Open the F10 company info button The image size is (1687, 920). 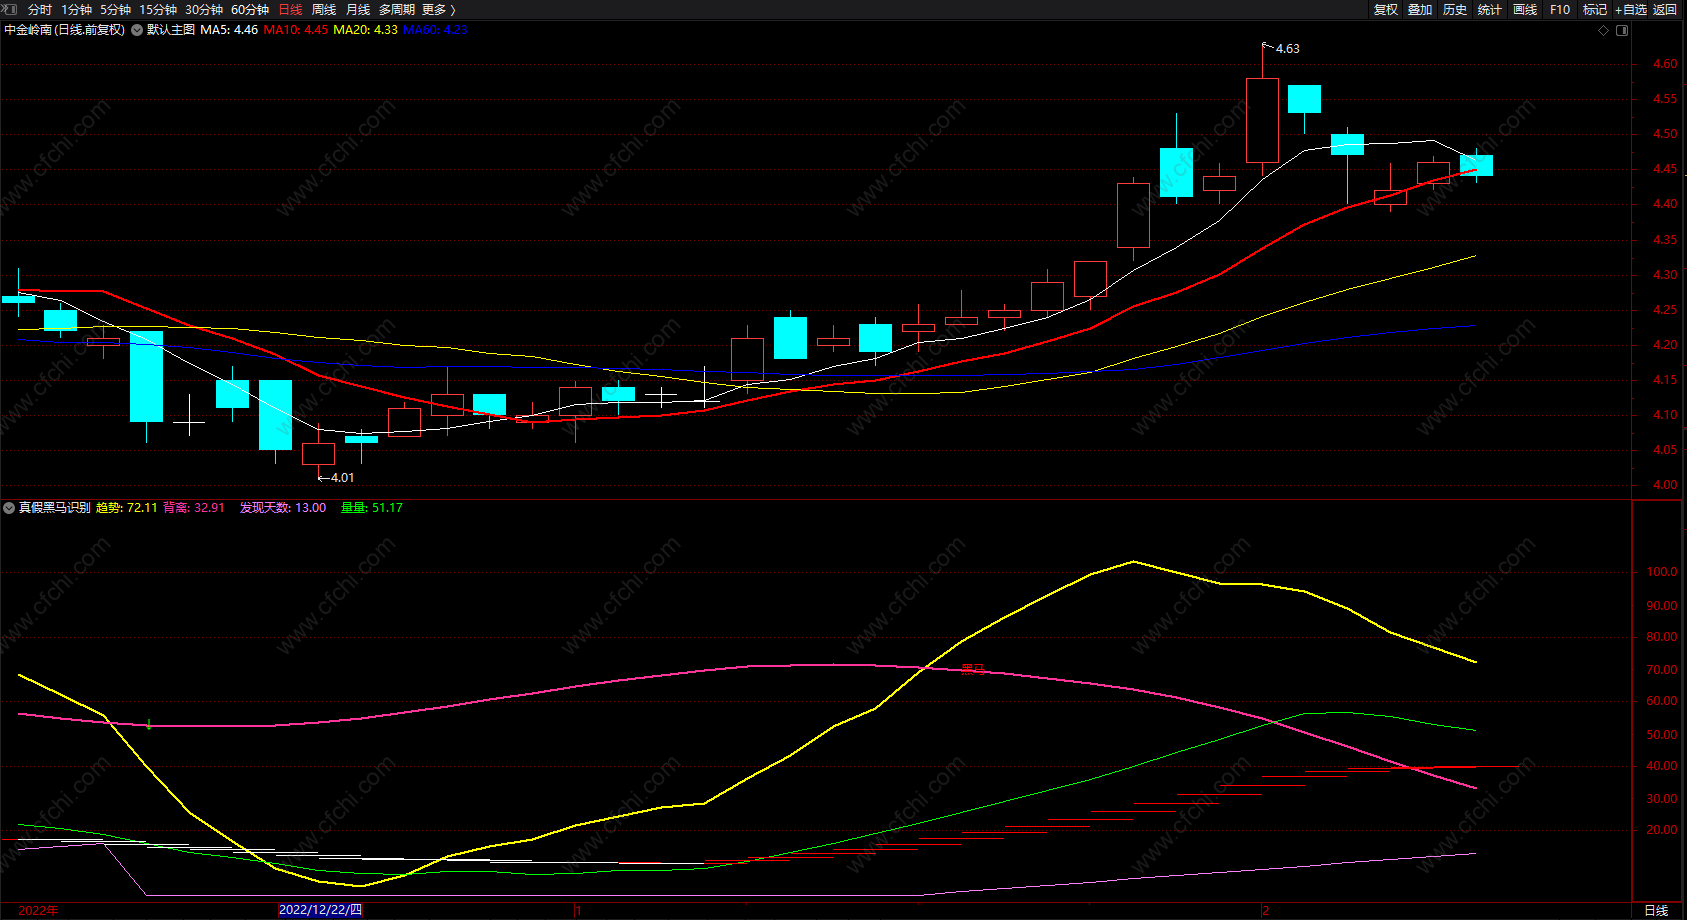tap(1560, 10)
